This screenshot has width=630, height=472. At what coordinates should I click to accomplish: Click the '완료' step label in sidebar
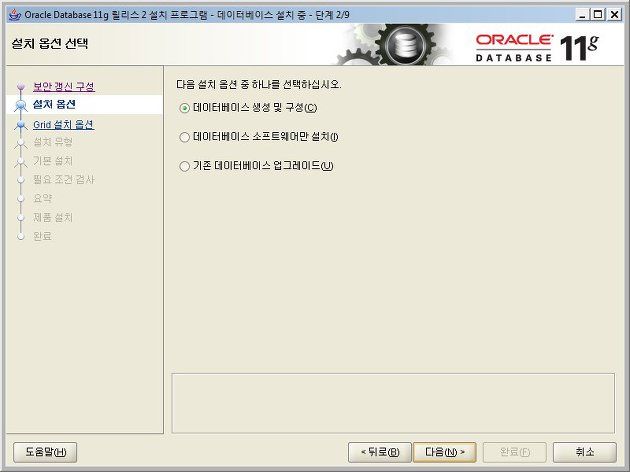(43, 236)
